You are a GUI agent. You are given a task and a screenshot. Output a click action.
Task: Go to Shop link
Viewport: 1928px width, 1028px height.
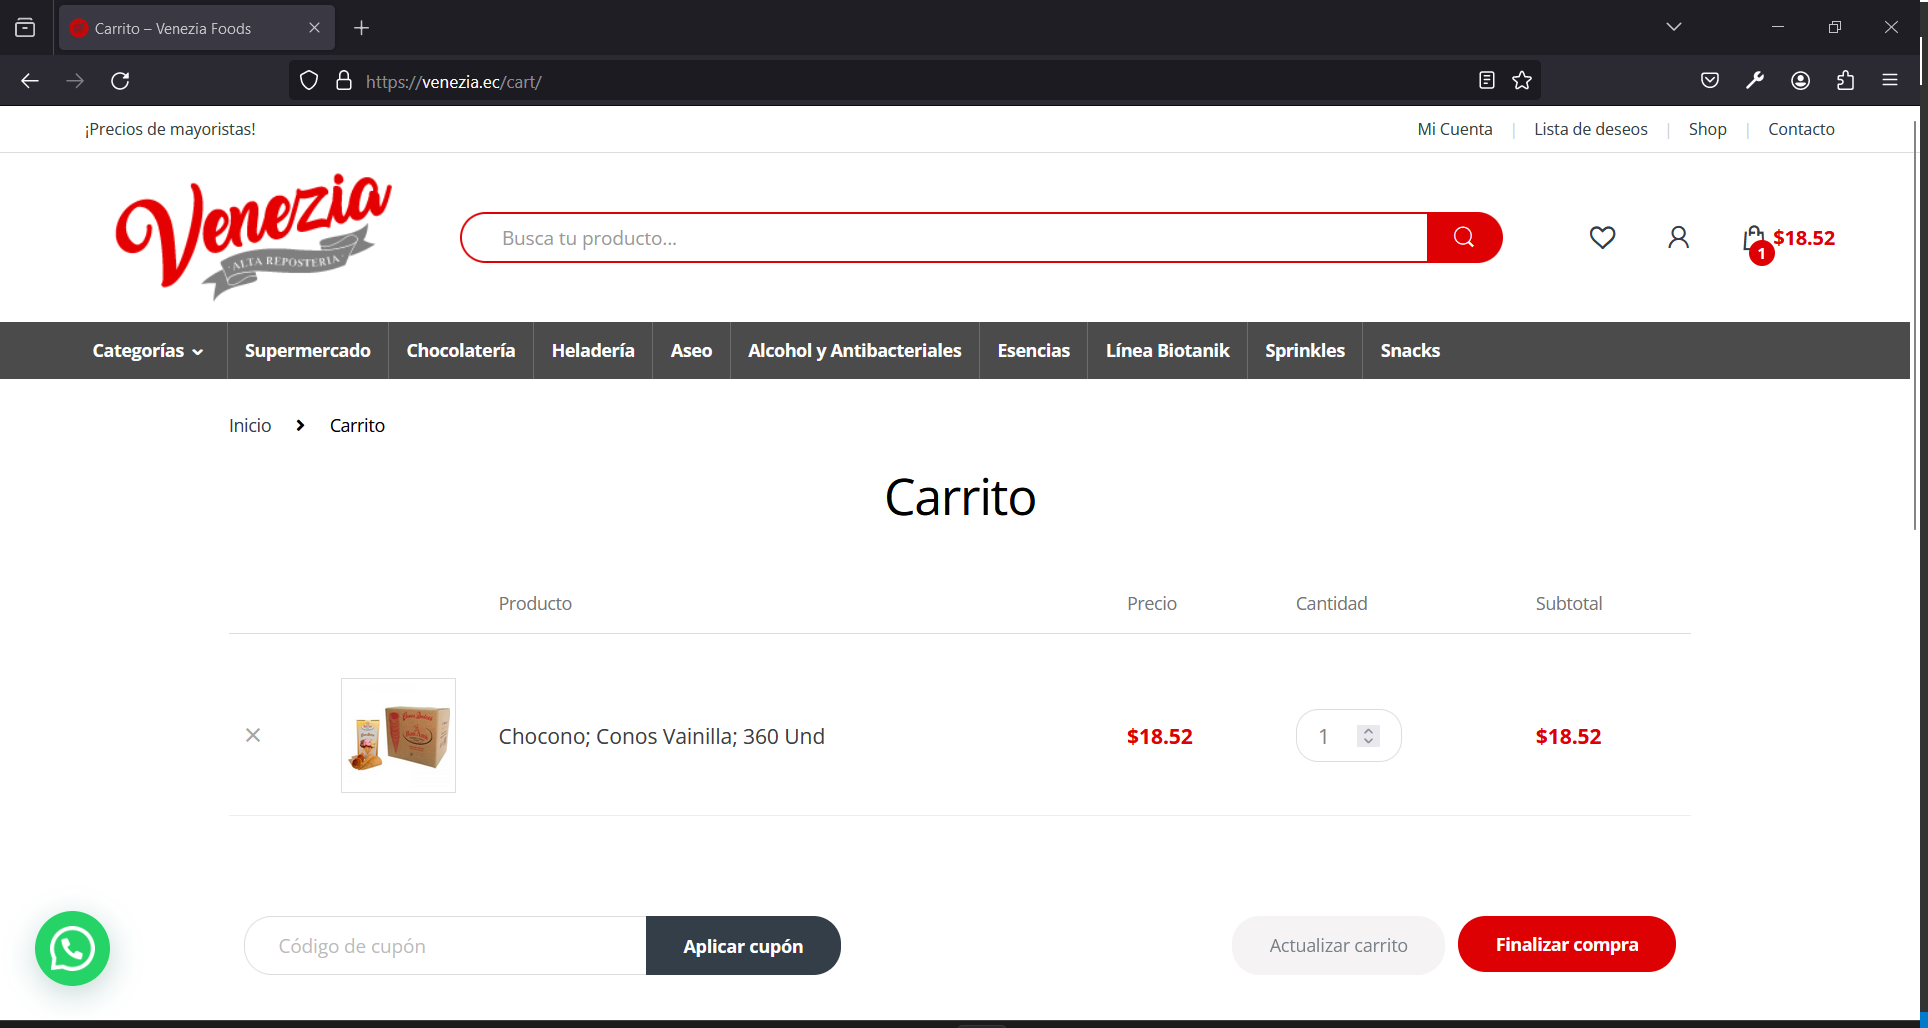tap(1708, 129)
